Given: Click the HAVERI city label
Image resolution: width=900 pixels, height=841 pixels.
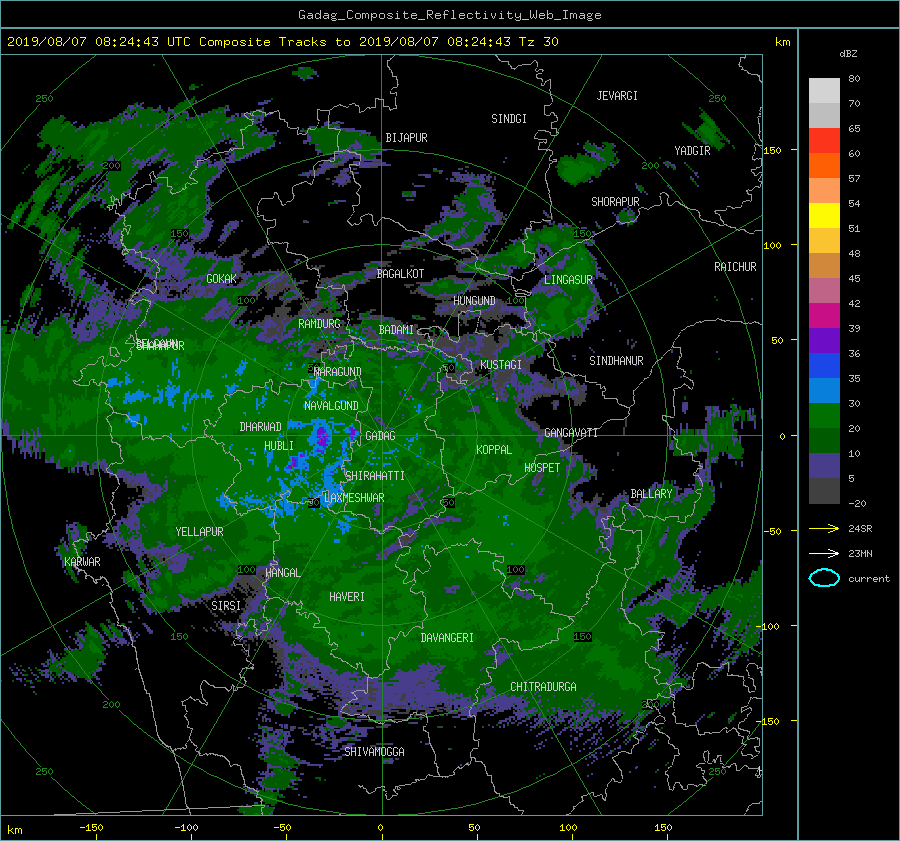Looking at the screenshot, I should tap(347, 597).
